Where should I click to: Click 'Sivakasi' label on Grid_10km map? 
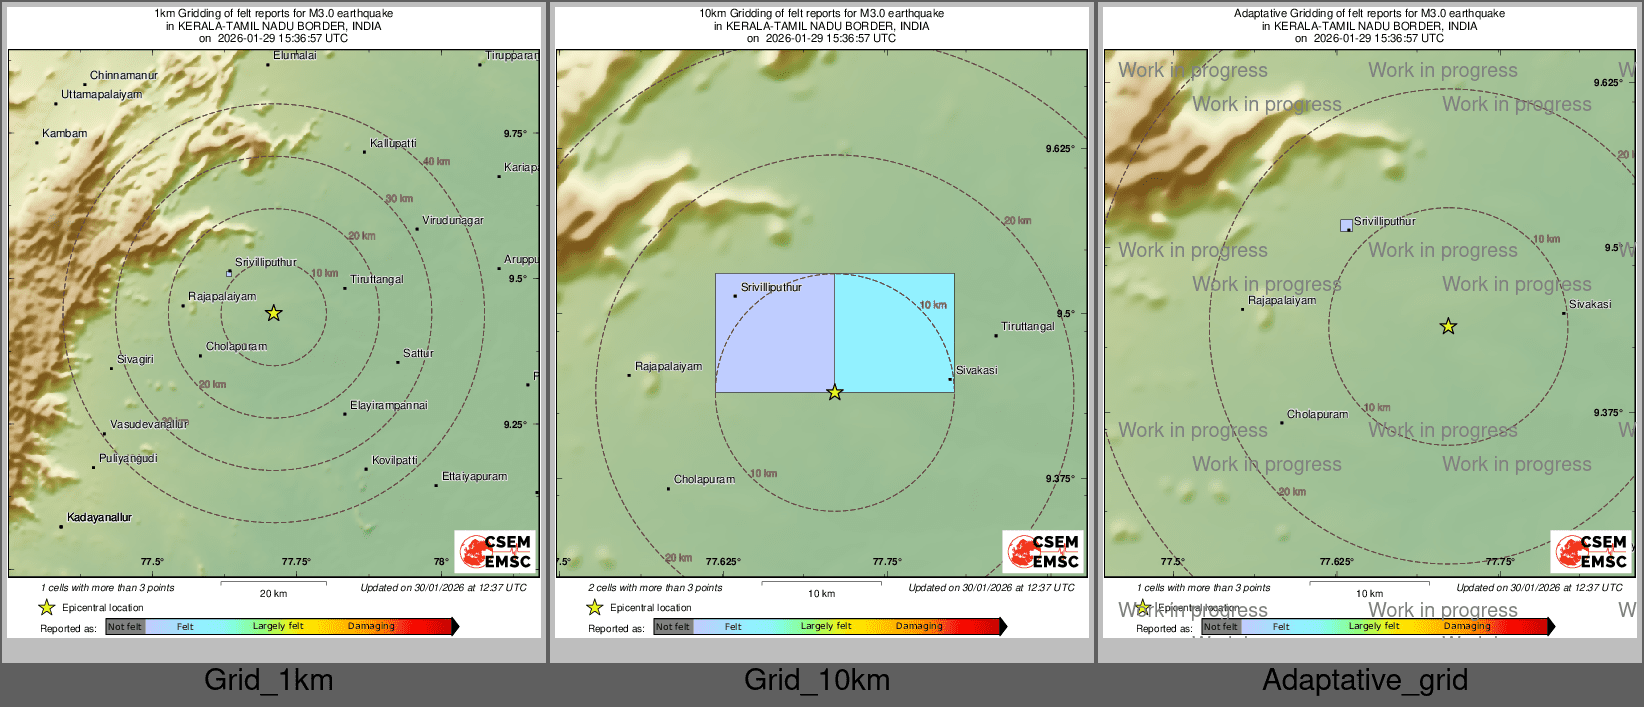point(977,370)
